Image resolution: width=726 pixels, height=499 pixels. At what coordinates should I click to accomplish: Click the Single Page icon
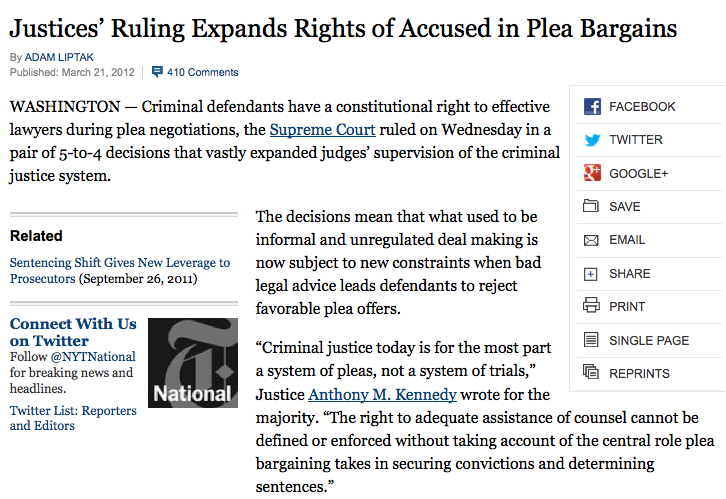click(x=591, y=340)
